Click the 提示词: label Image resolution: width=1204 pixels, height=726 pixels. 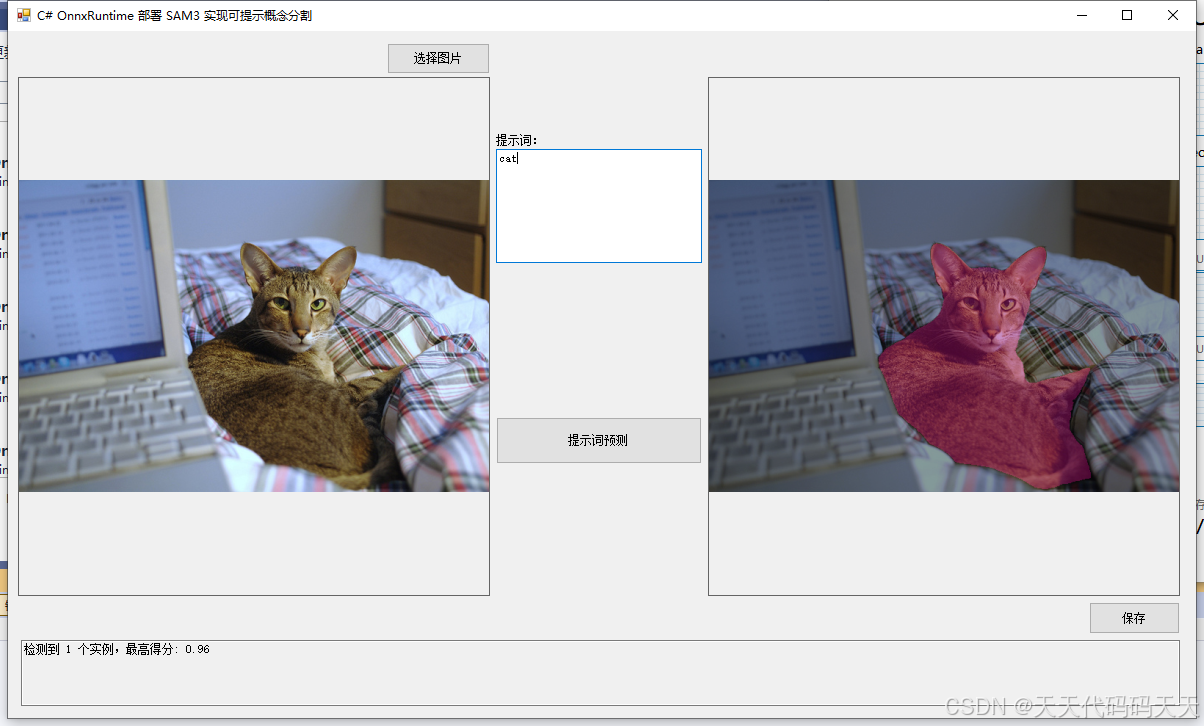[x=517, y=140]
